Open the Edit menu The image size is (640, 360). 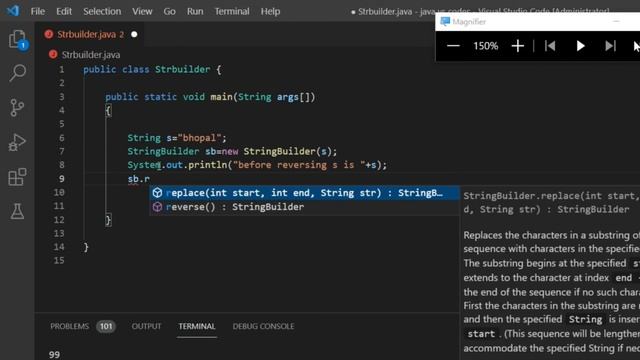(x=64, y=11)
